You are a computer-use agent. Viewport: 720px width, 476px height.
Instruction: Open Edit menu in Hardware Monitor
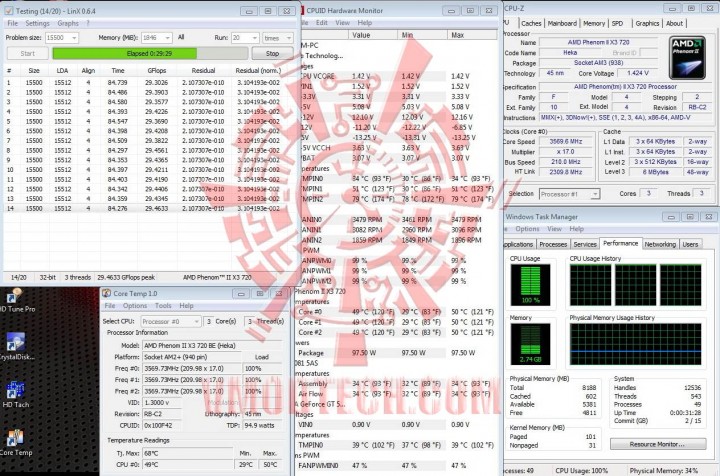[321, 22]
